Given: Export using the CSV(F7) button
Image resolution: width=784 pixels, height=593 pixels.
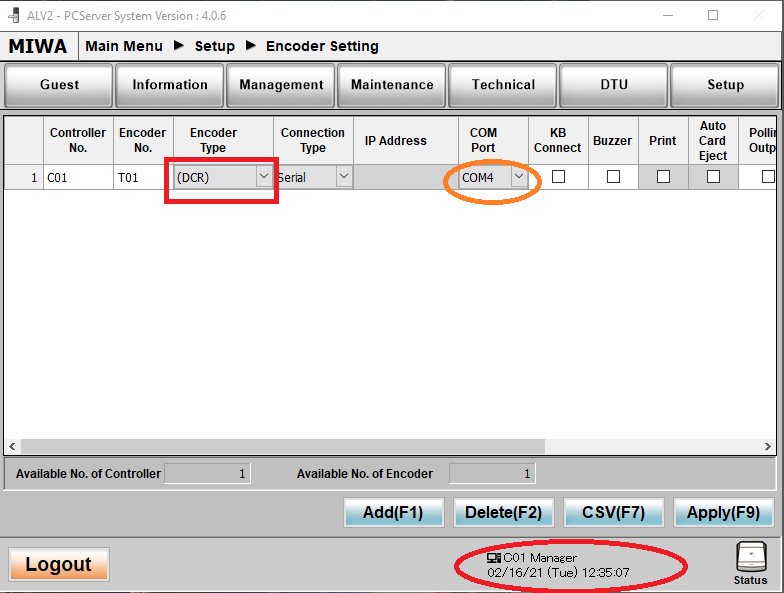Looking at the screenshot, I should [613, 513].
